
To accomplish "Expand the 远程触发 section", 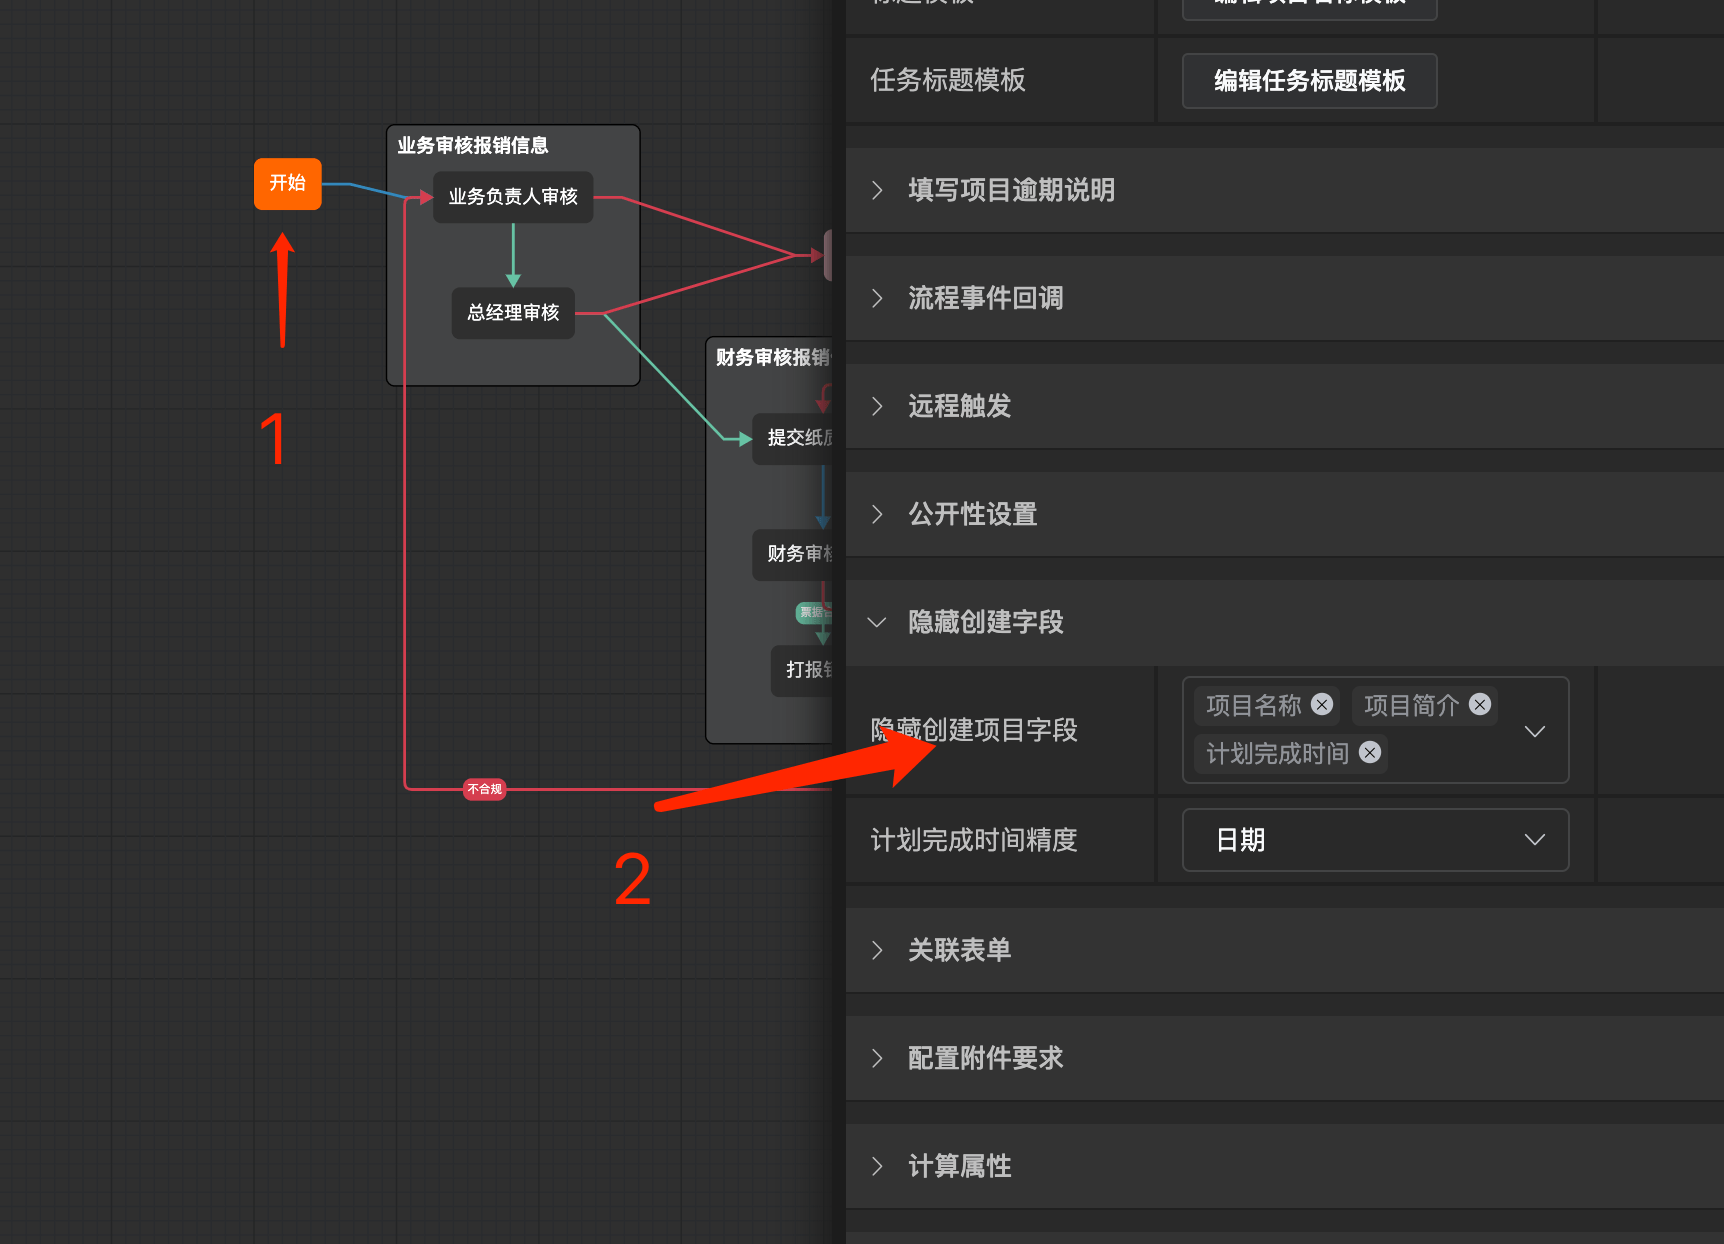I will 1284,406.
